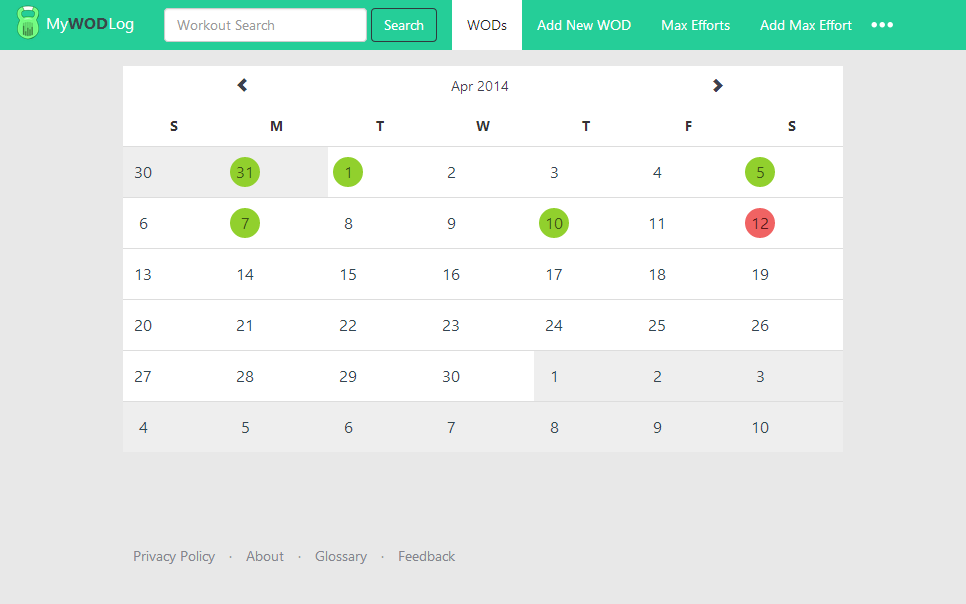
Task: Click the Search button
Action: coord(404,25)
